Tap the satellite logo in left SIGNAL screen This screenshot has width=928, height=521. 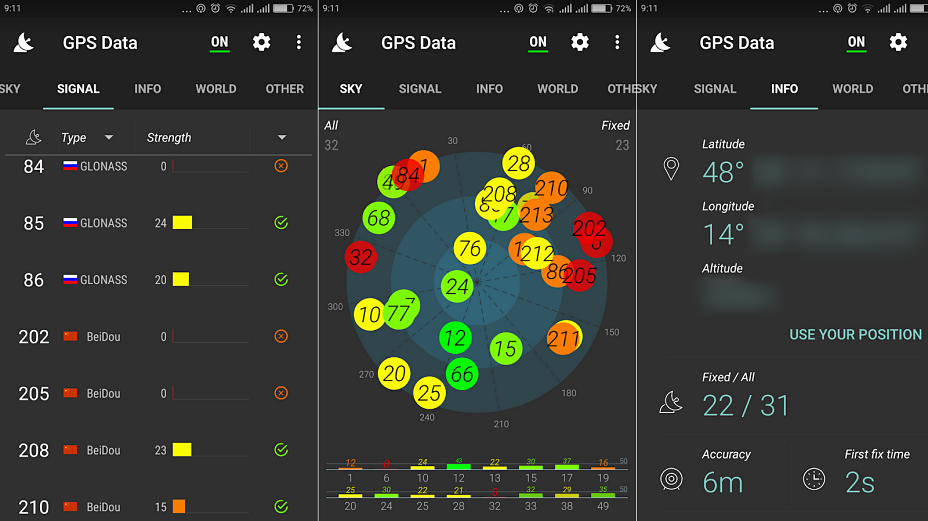pos(24,43)
